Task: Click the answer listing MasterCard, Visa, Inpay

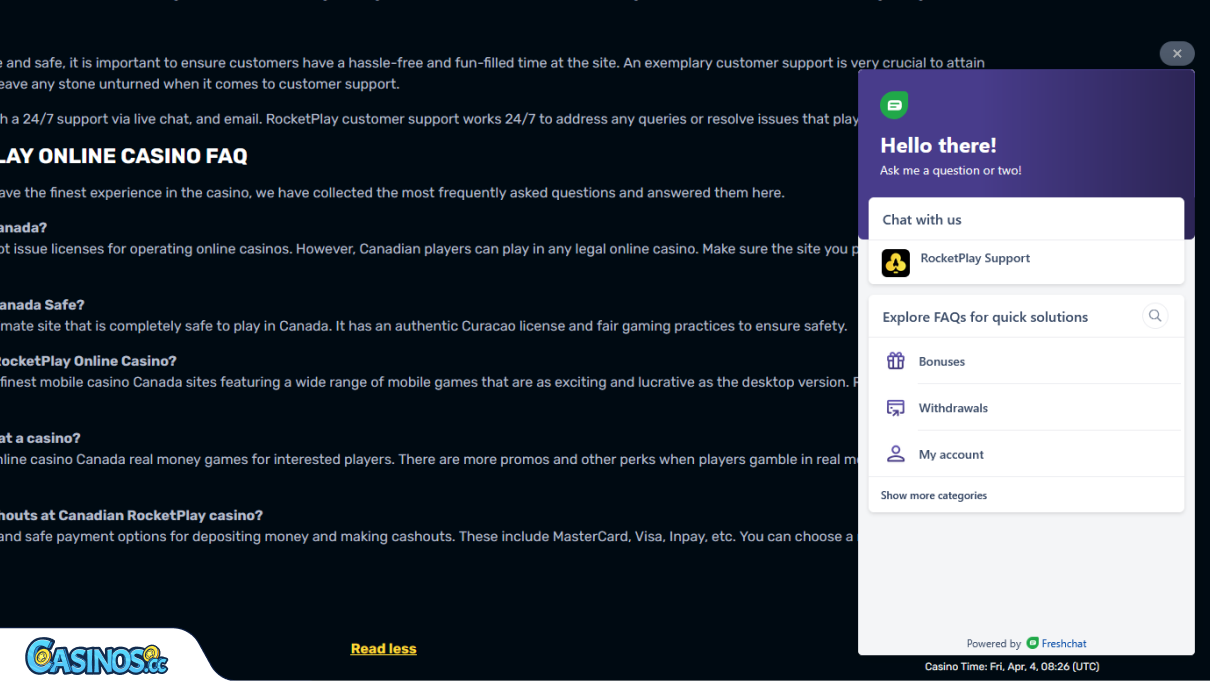Action: pos(429,537)
